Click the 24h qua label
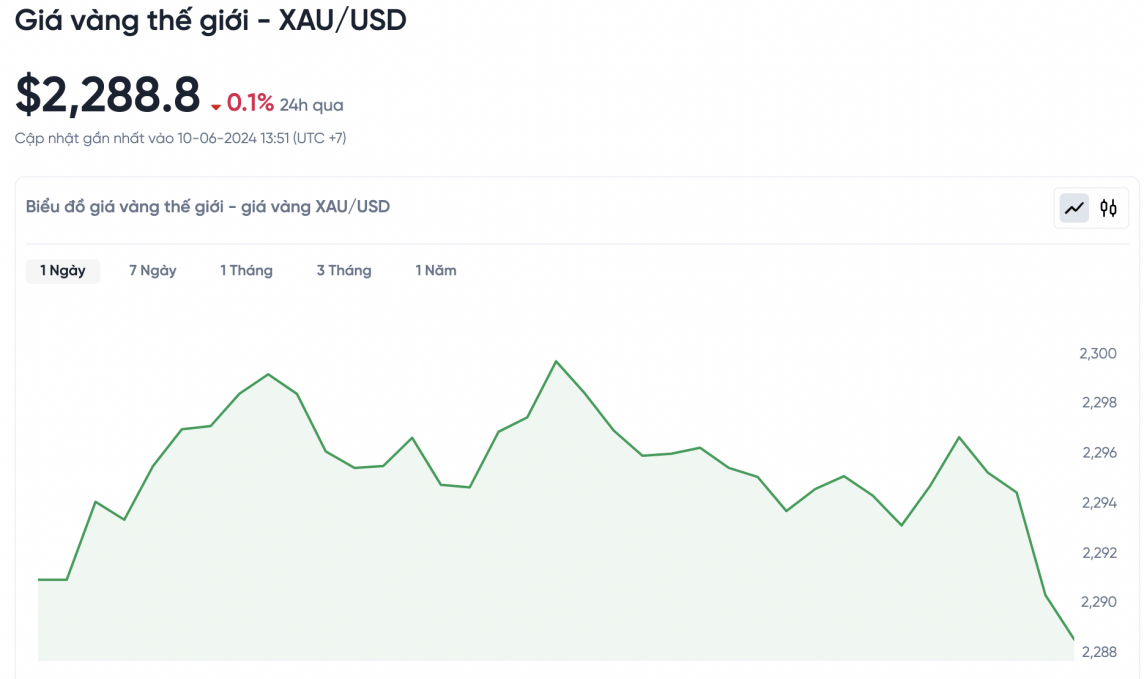This screenshot has height=679, width=1144. coord(311,105)
